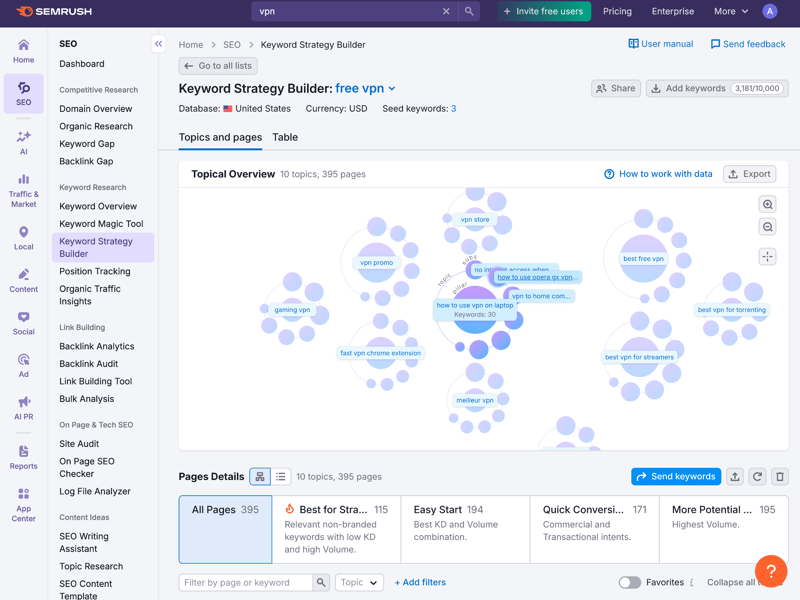Collapse the SEO sidebar menu
The image size is (800, 600).
click(x=158, y=44)
